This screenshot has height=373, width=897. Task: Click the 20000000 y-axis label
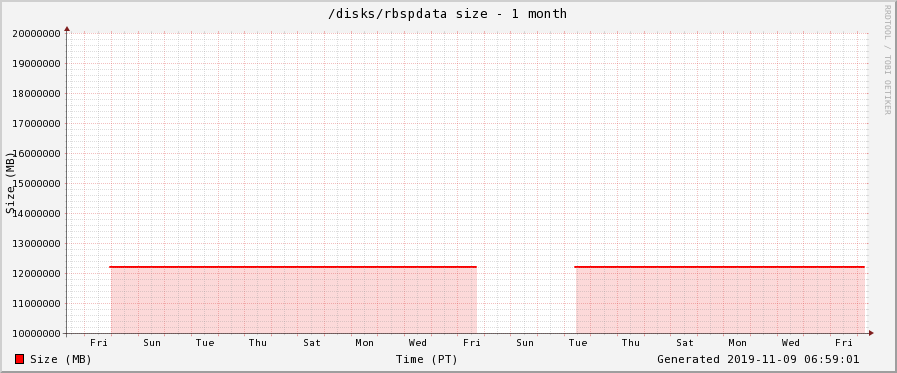(x=37, y=33)
